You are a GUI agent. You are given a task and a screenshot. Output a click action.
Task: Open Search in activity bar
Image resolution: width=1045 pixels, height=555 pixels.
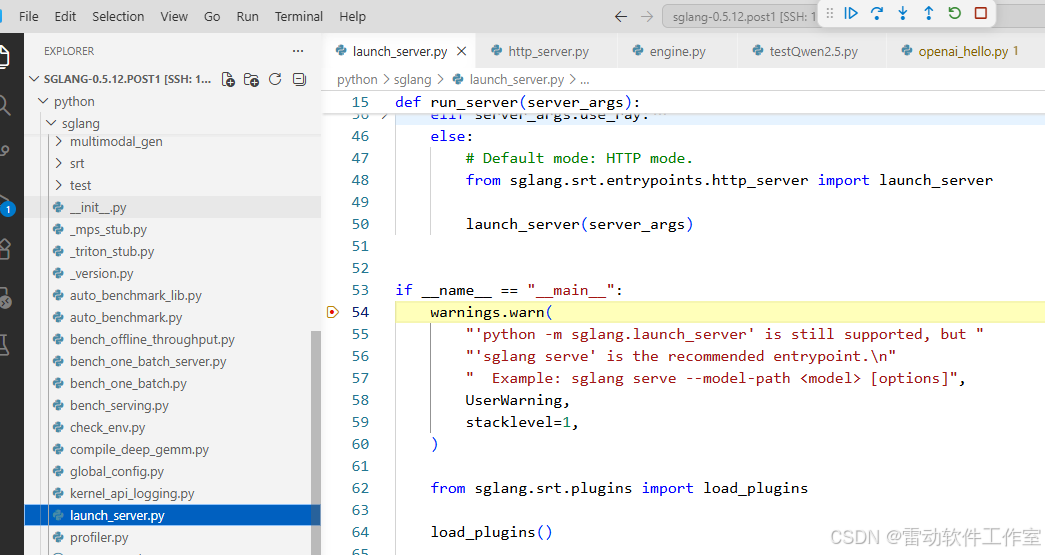coord(3,105)
